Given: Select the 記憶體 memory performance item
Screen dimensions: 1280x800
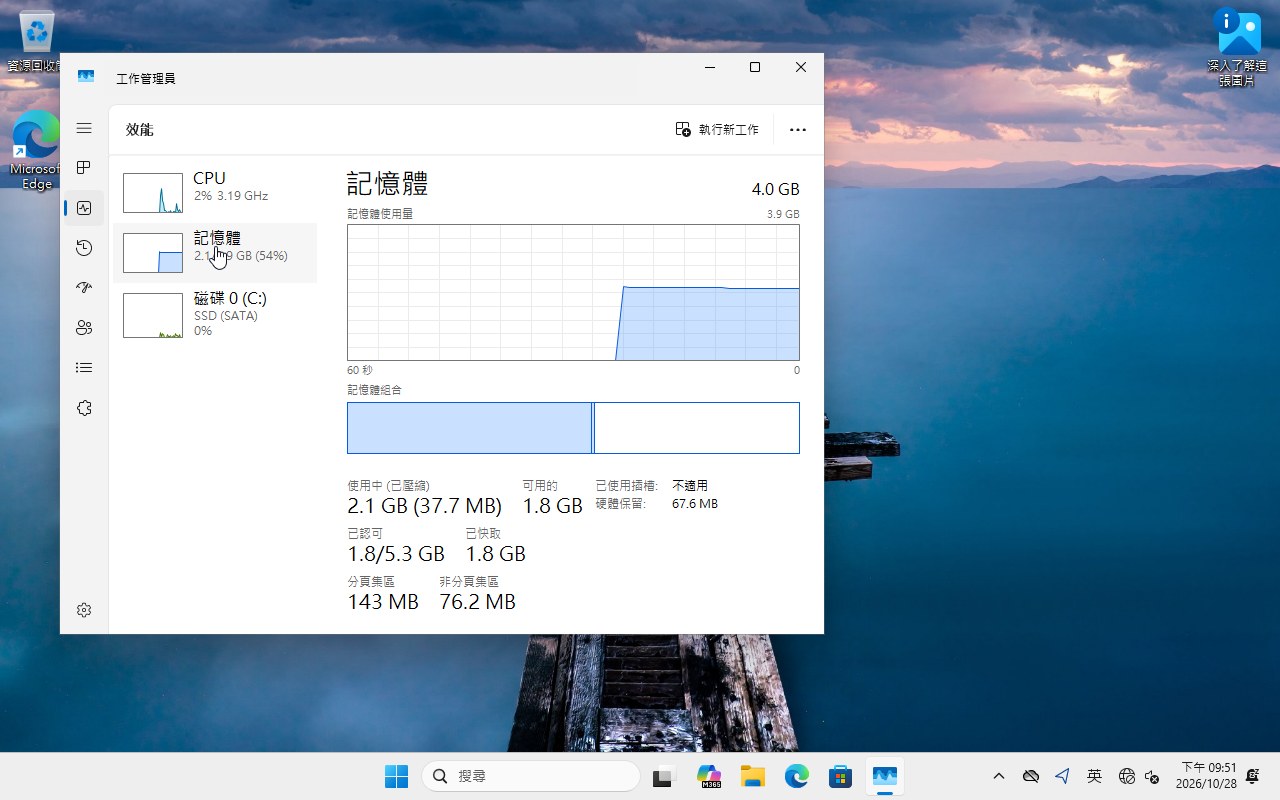Looking at the screenshot, I should [x=215, y=252].
